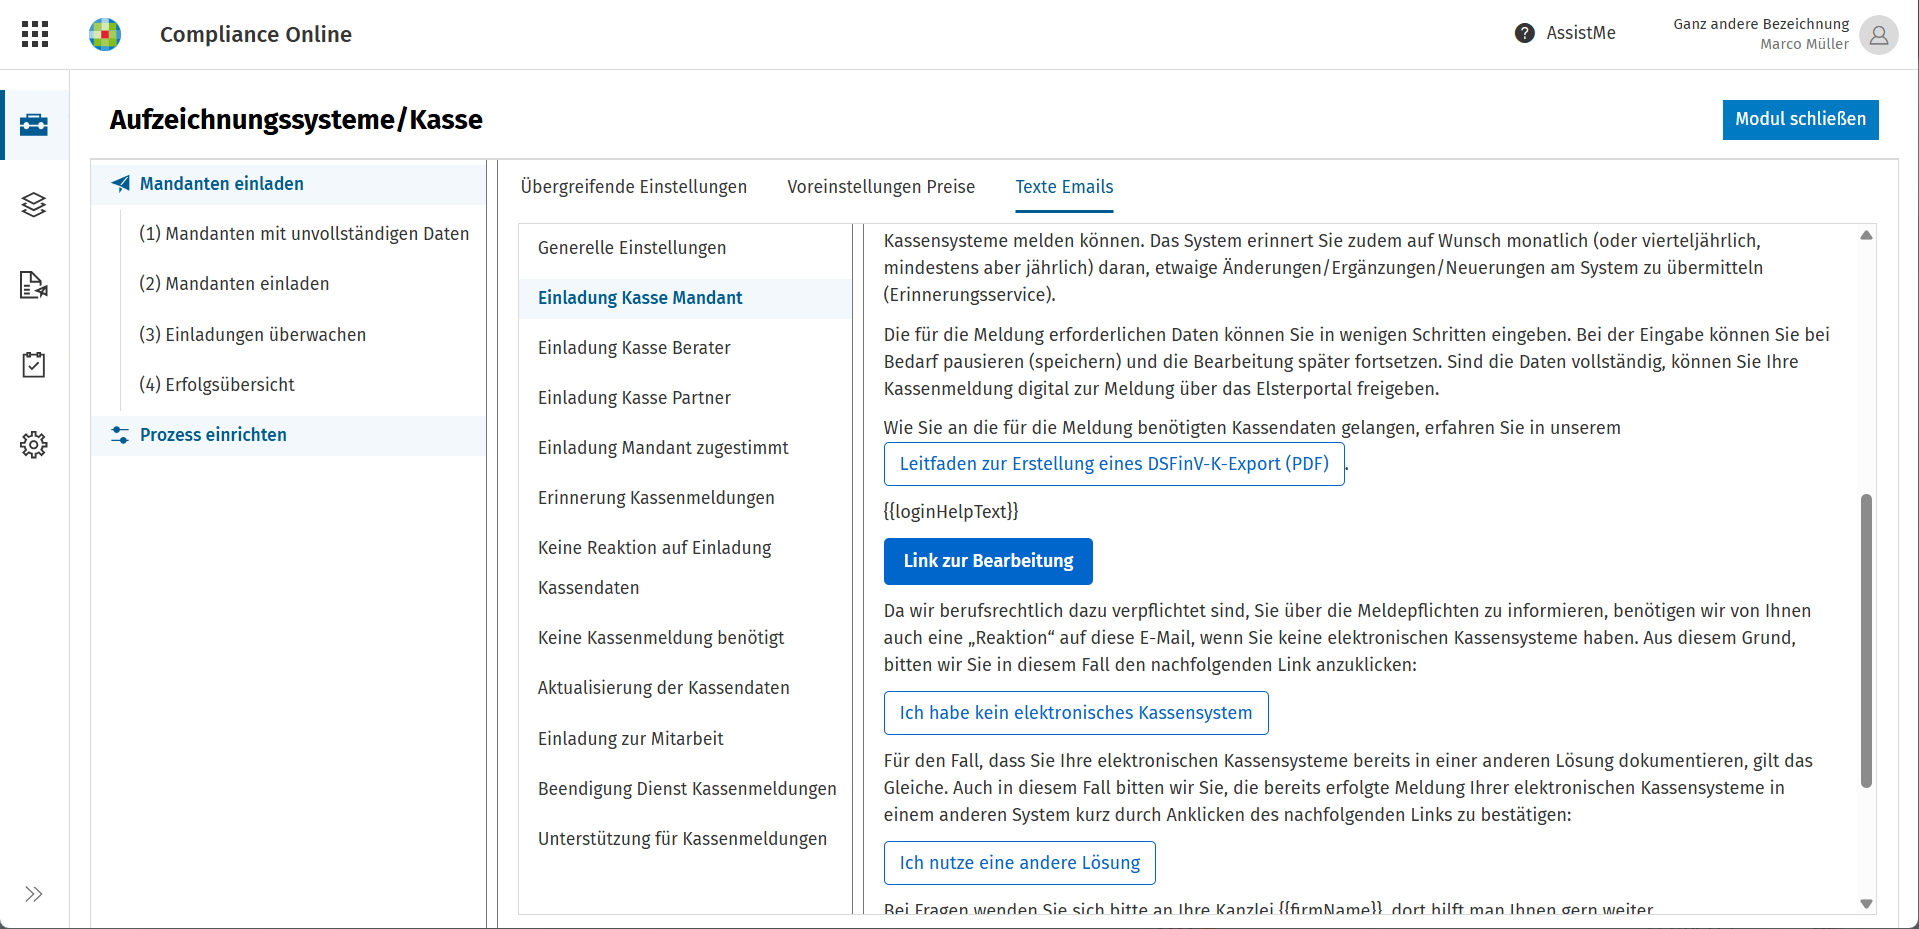The image size is (1919, 929).
Task: Click Ich habe kein elektronisches Kassensystem
Action: [1076, 713]
